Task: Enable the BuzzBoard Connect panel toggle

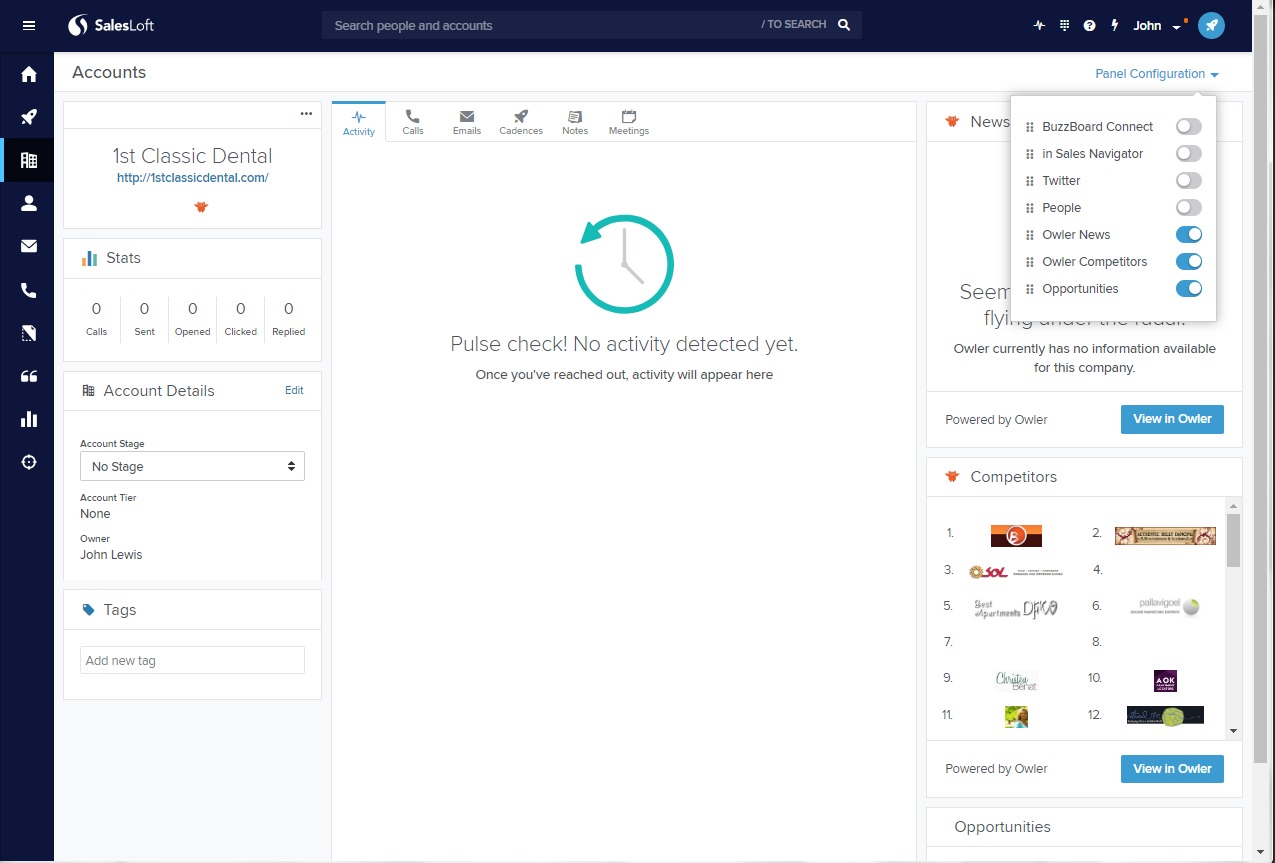Action: (1188, 127)
